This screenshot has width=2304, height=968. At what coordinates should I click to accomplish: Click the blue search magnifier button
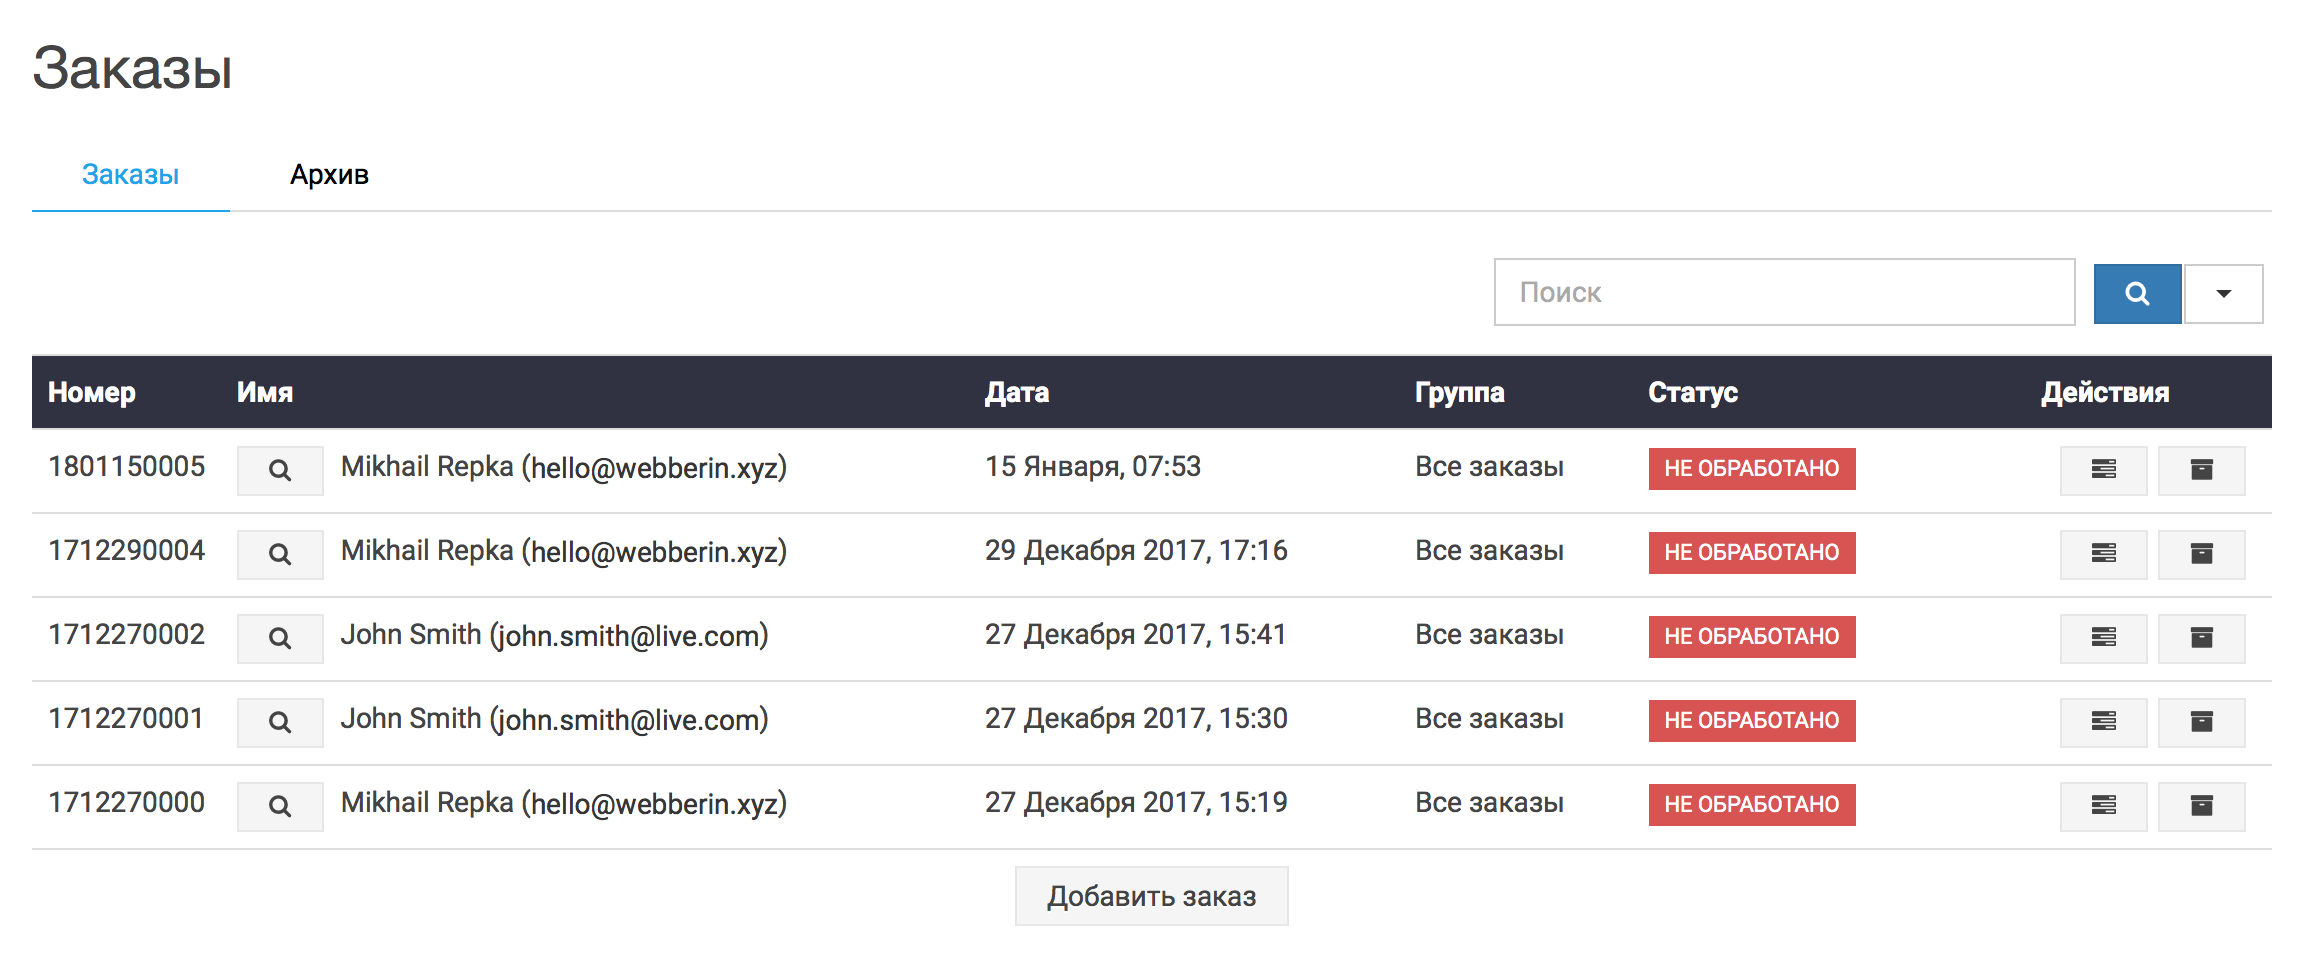point(2137,294)
